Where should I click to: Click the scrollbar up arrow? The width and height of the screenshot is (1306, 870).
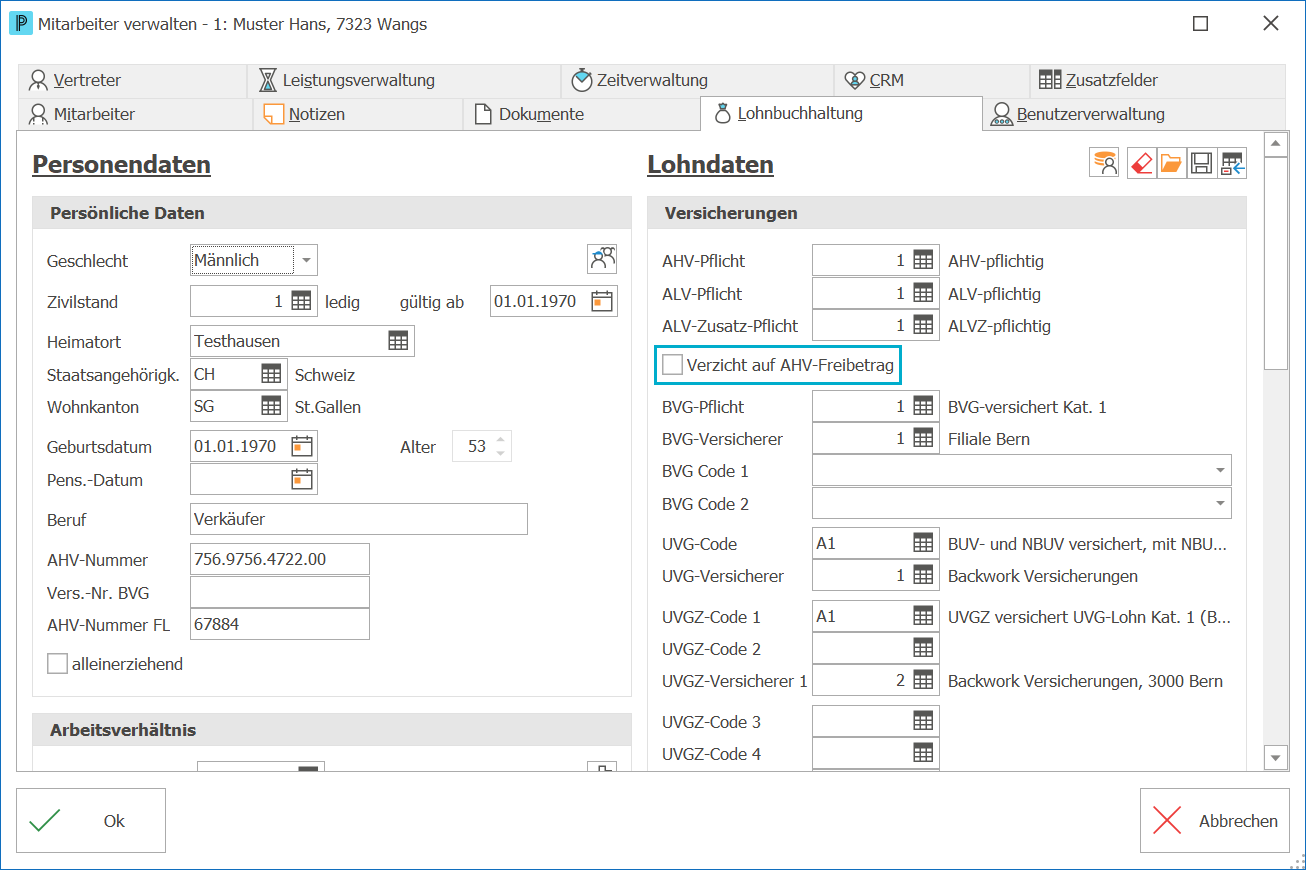tap(1275, 145)
